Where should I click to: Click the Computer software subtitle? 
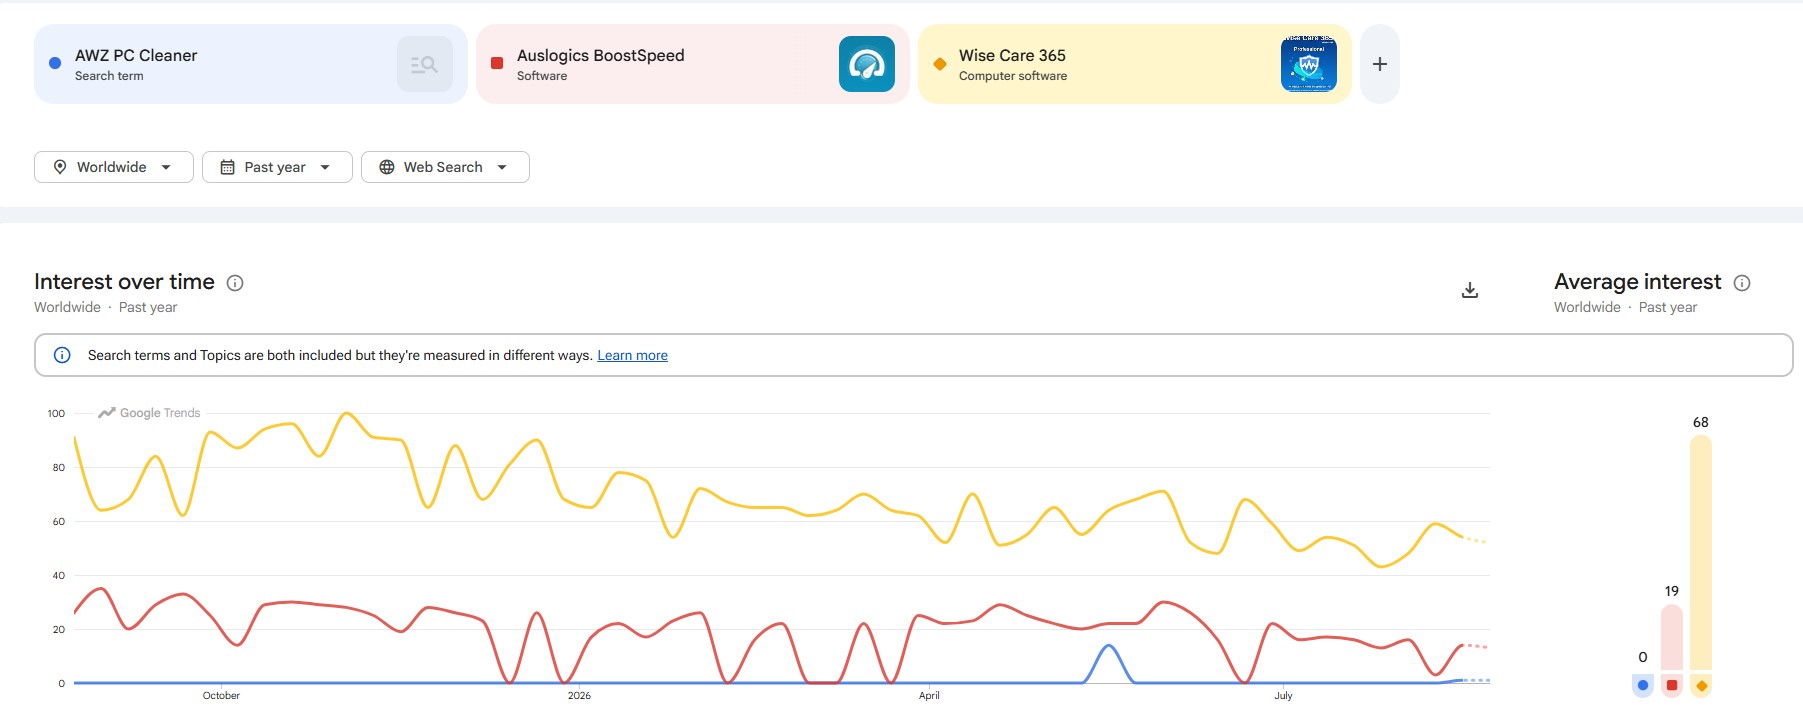1012,76
